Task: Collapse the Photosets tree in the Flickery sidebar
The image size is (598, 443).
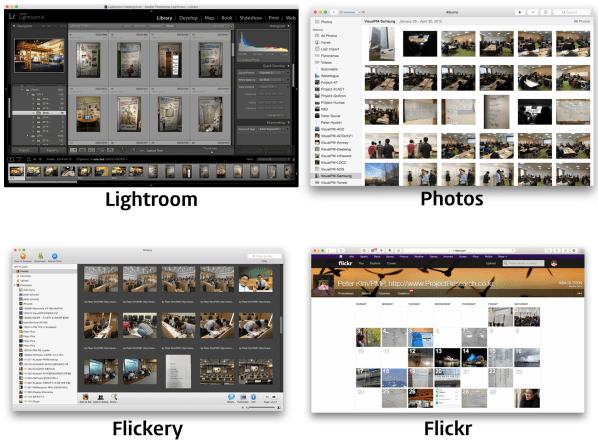Action: coord(15,285)
